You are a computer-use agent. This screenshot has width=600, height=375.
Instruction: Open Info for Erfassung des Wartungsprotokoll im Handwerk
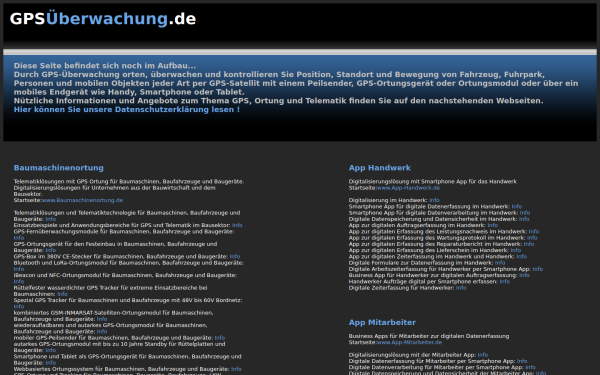pyautogui.click(x=532, y=238)
